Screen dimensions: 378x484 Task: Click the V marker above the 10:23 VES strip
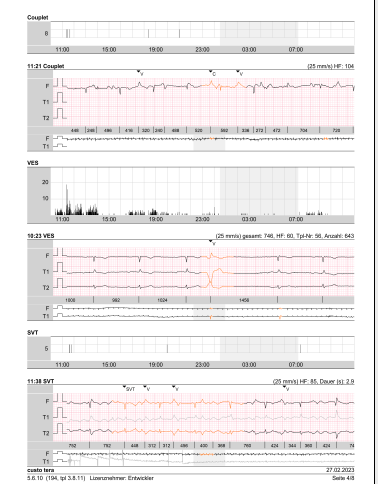tap(211, 241)
